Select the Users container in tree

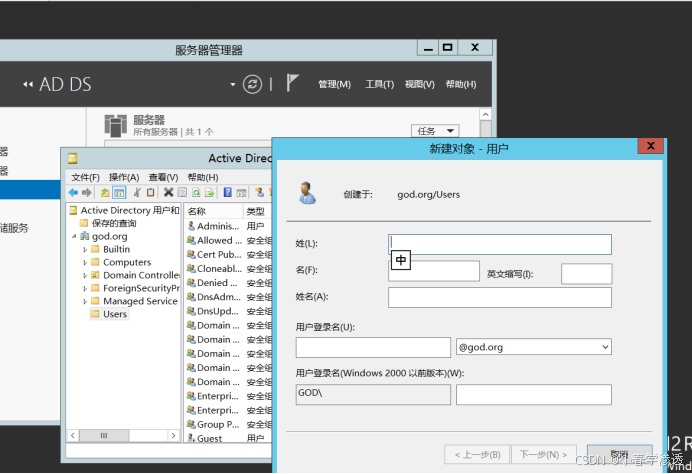pyautogui.click(x=109, y=314)
